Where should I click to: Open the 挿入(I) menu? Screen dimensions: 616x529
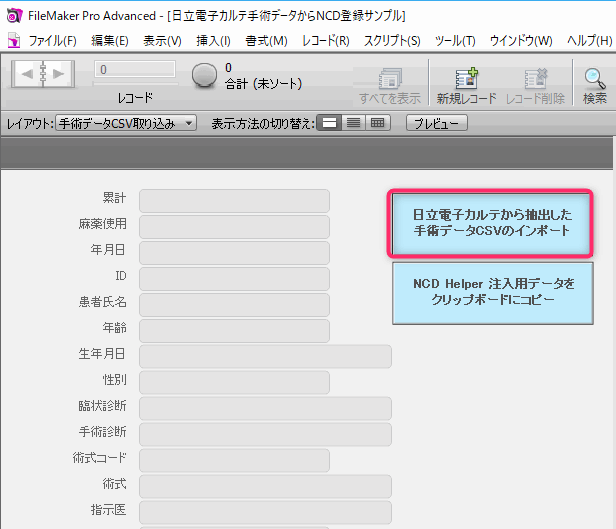pyautogui.click(x=213, y=40)
